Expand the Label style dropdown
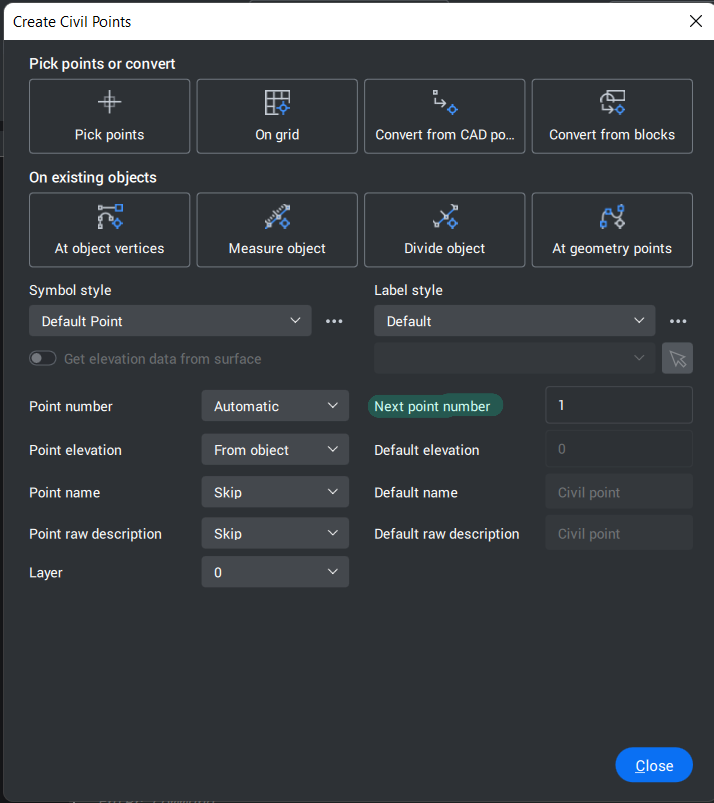The width and height of the screenshot is (714, 803). 514,321
